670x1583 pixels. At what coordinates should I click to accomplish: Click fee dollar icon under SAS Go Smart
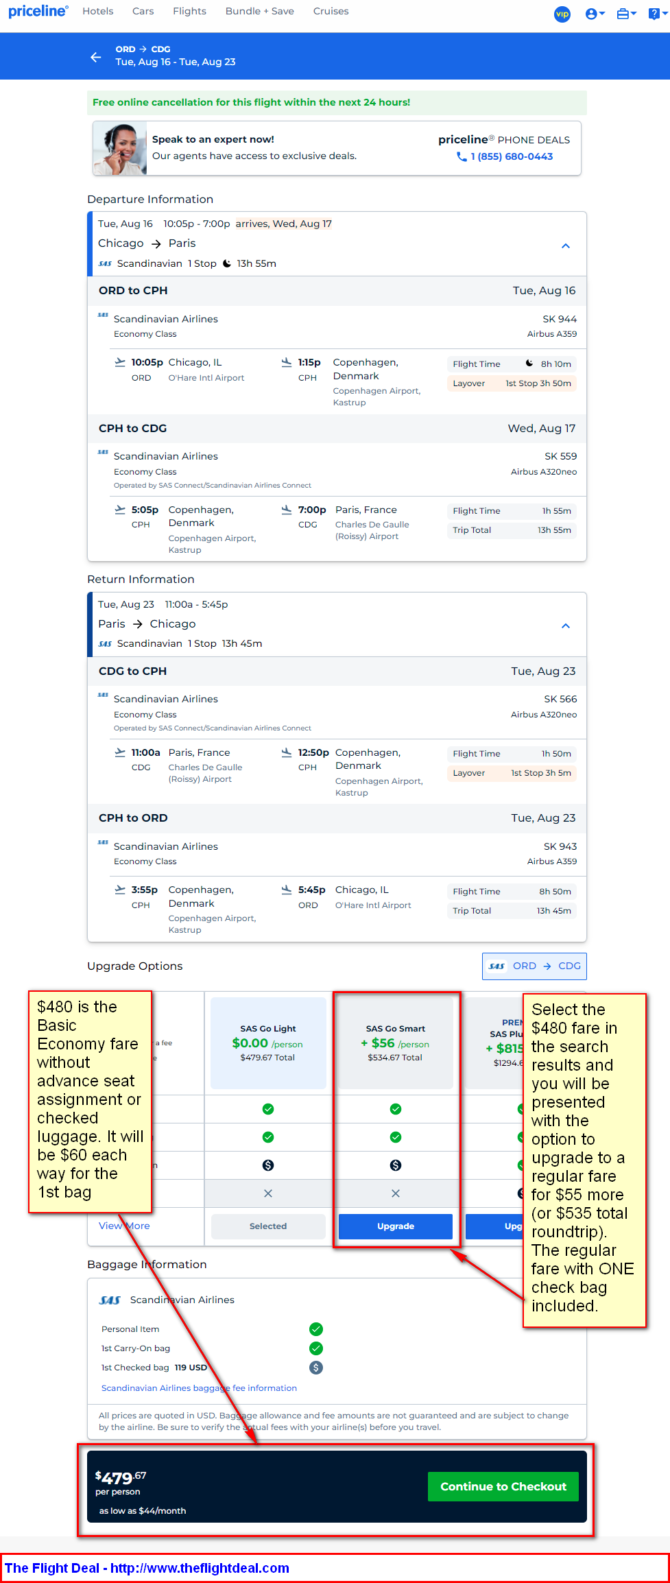pyautogui.click(x=395, y=1165)
